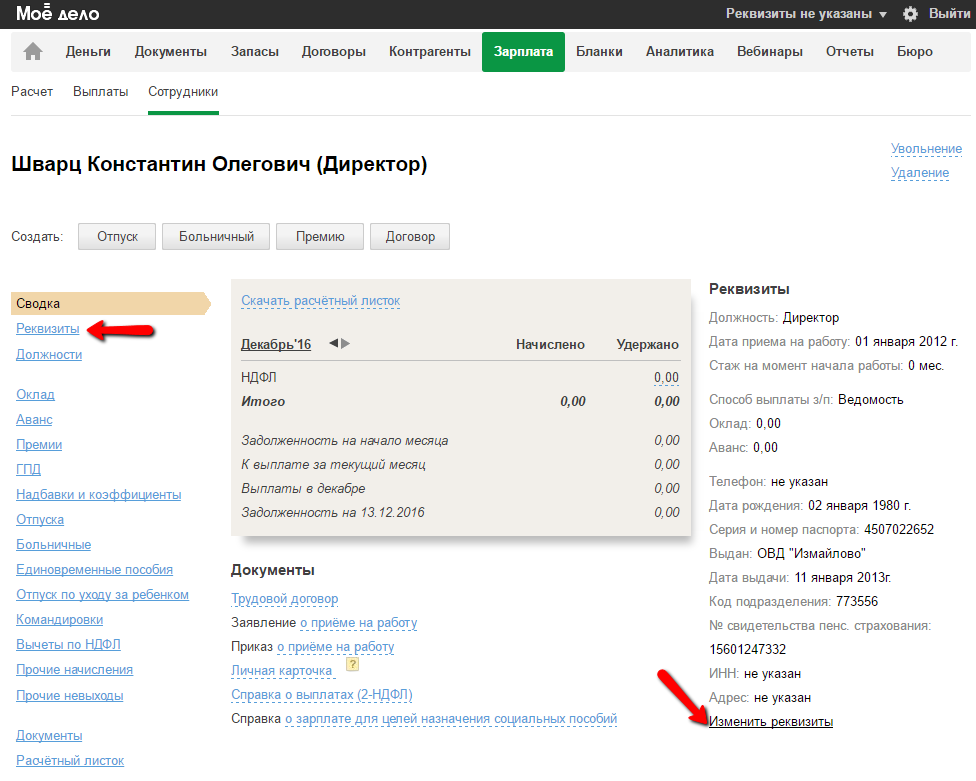The image size is (976, 781).
Task: Open the Зарплата menu tab
Action: (x=523, y=52)
